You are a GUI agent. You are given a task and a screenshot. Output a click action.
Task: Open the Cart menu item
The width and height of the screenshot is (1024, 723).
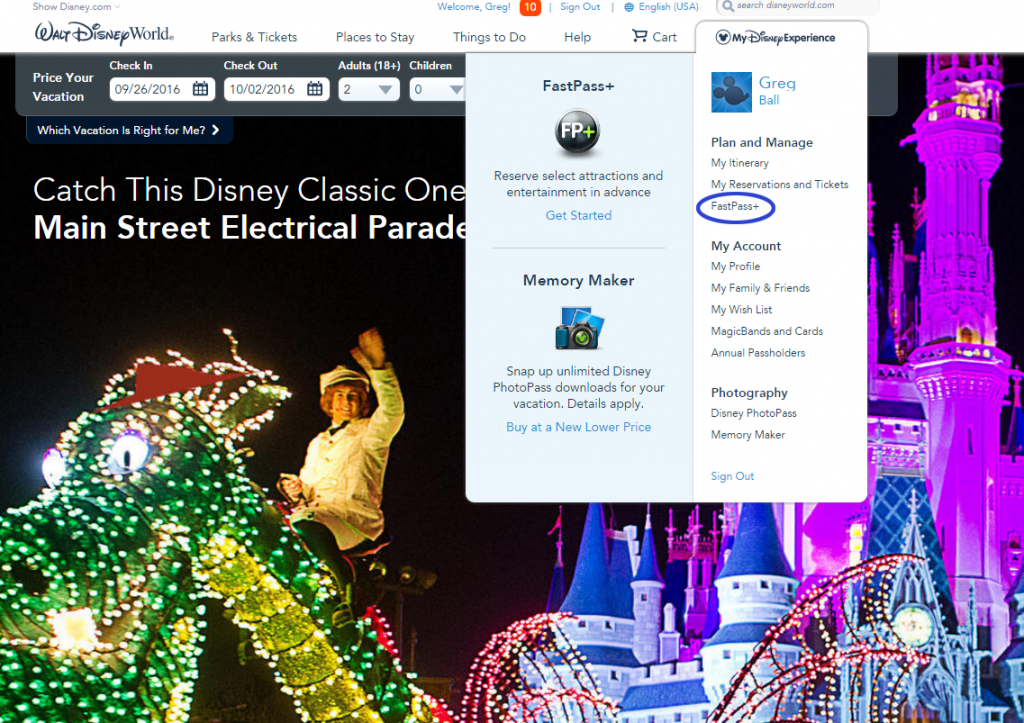tap(654, 37)
